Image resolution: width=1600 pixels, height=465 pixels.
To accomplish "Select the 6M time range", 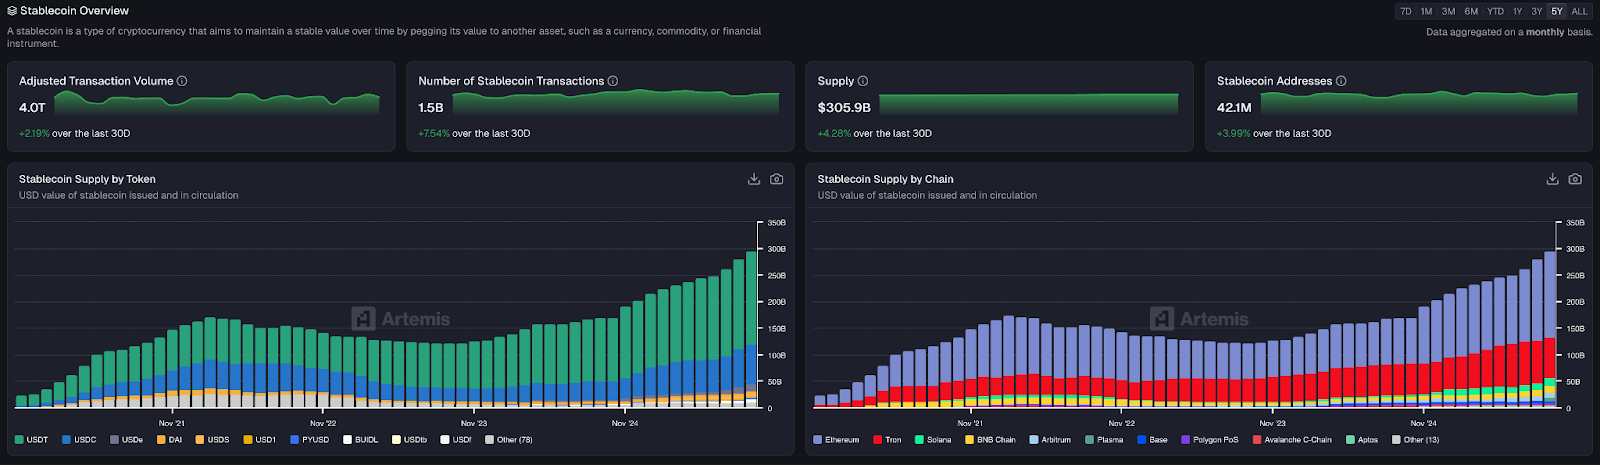I will (x=1471, y=11).
